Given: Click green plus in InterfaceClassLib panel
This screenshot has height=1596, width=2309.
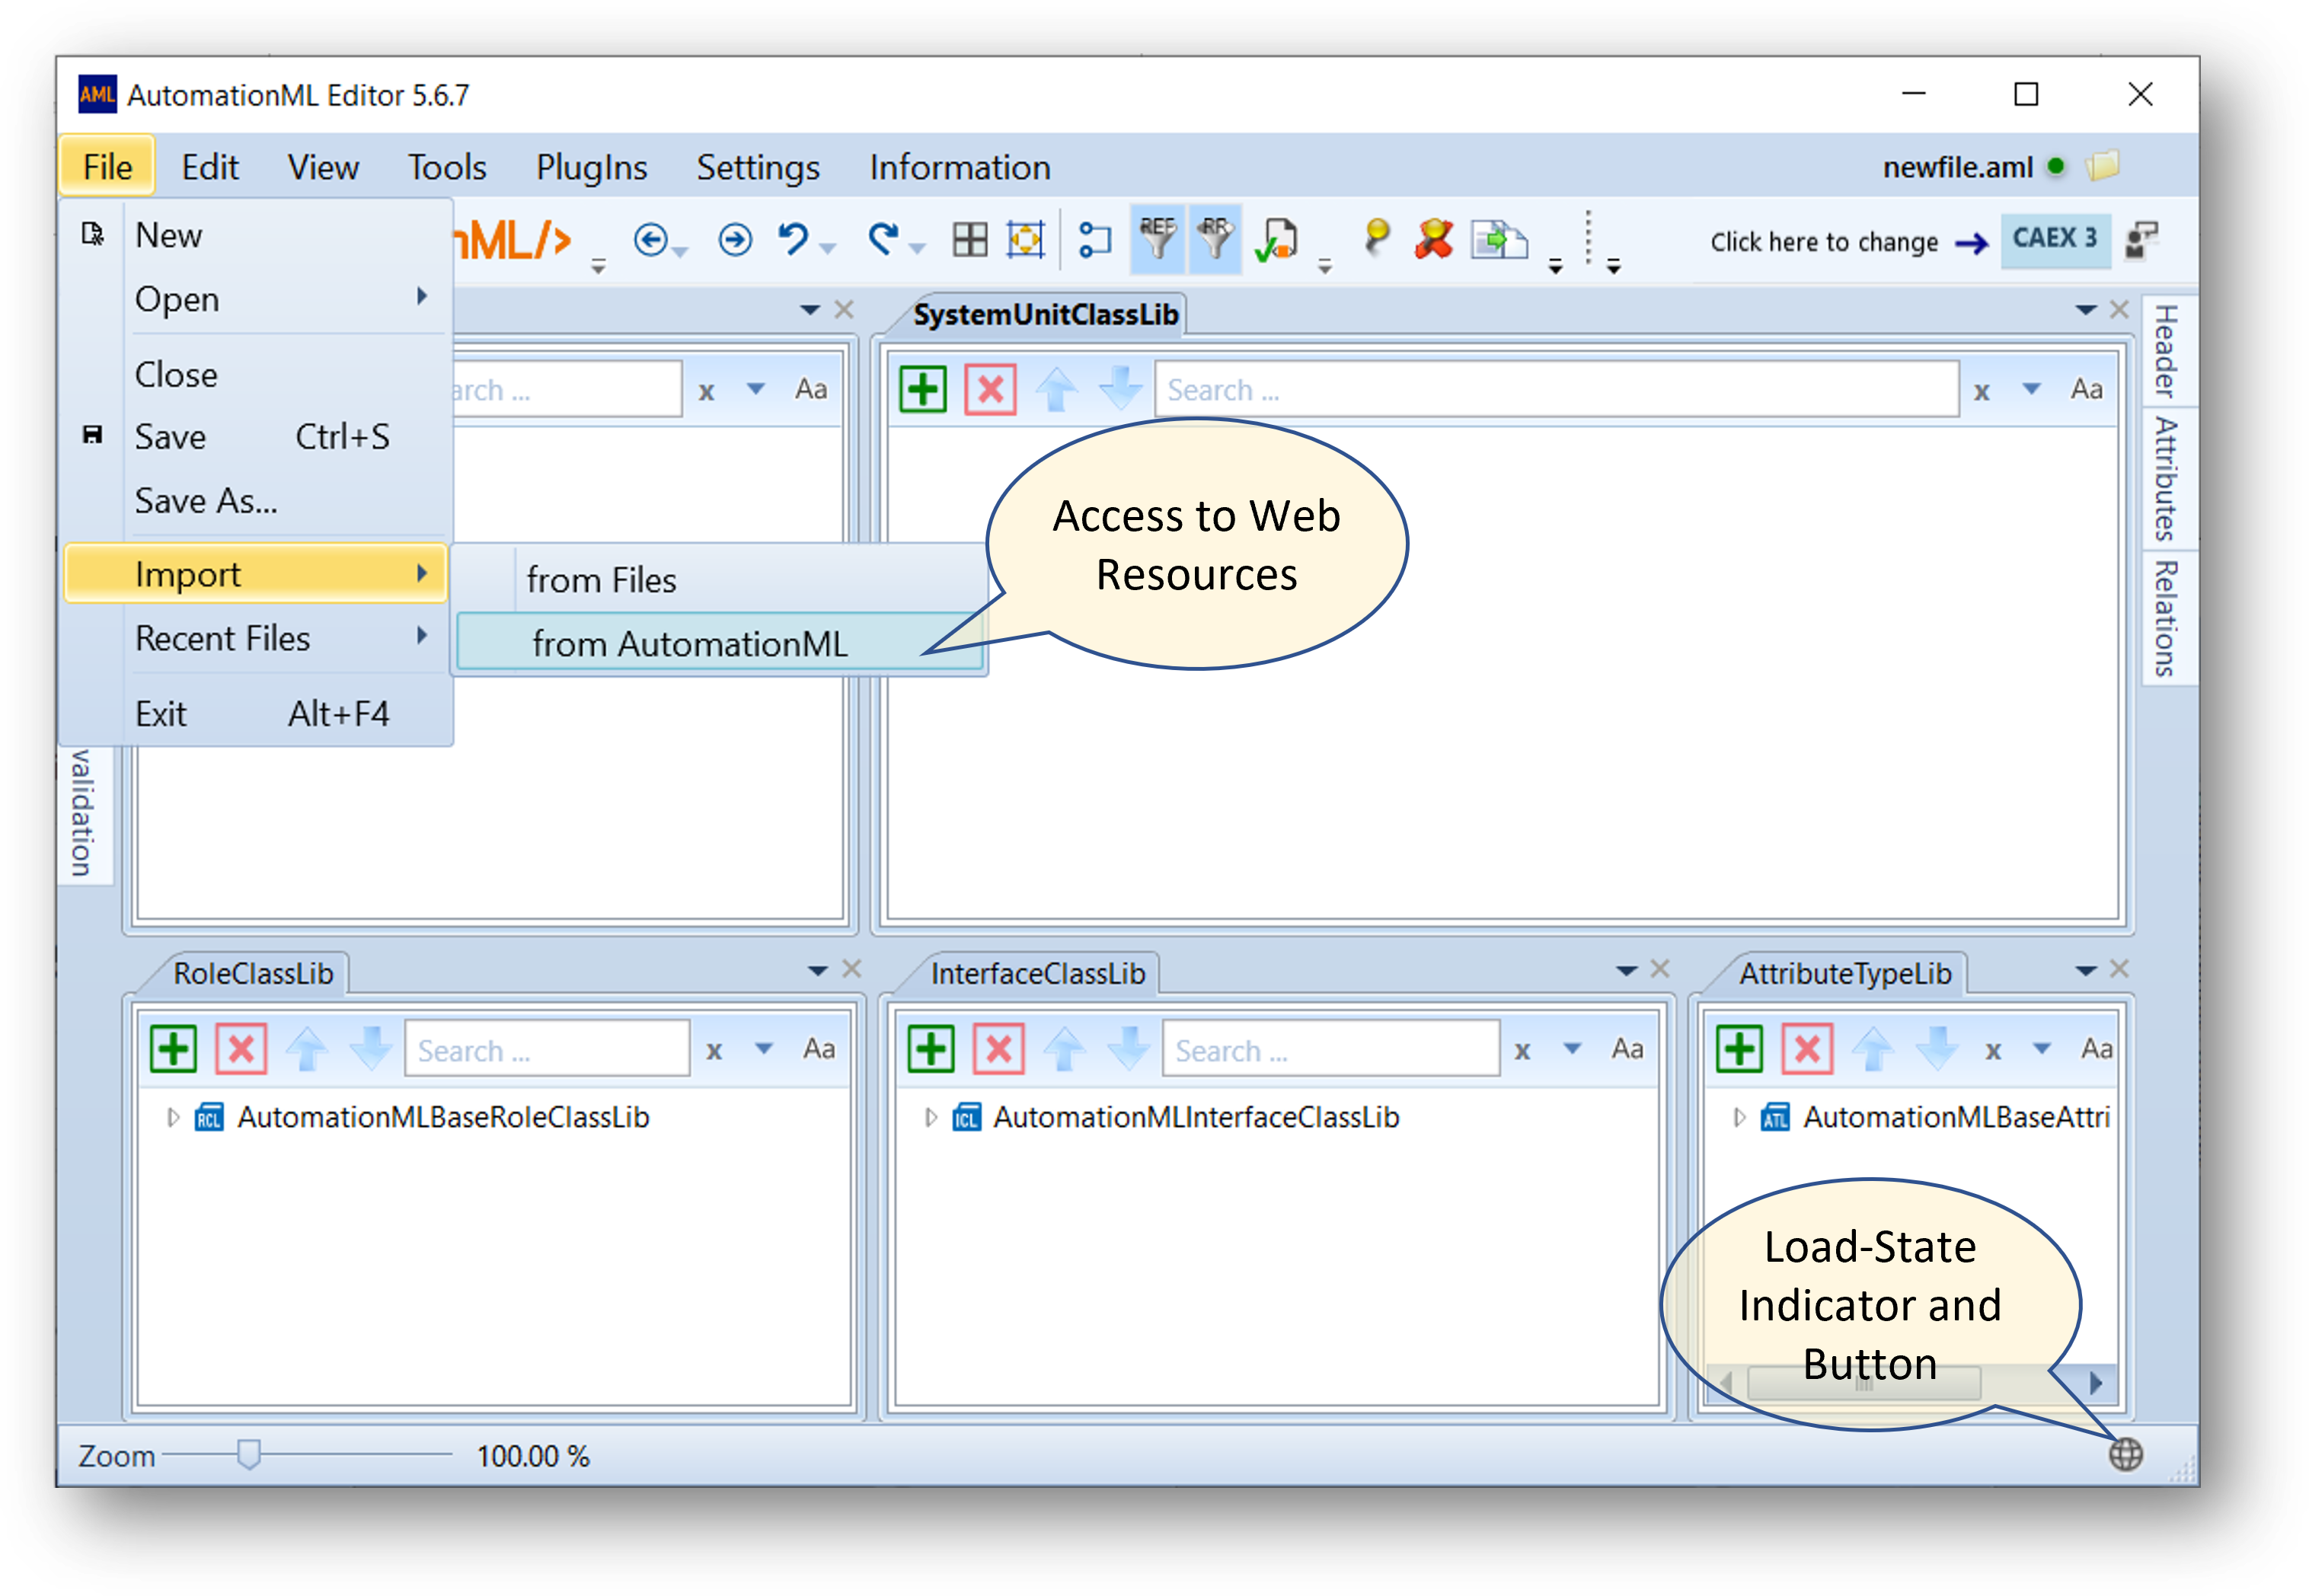Looking at the screenshot, I should click(x=931, y=1049).
